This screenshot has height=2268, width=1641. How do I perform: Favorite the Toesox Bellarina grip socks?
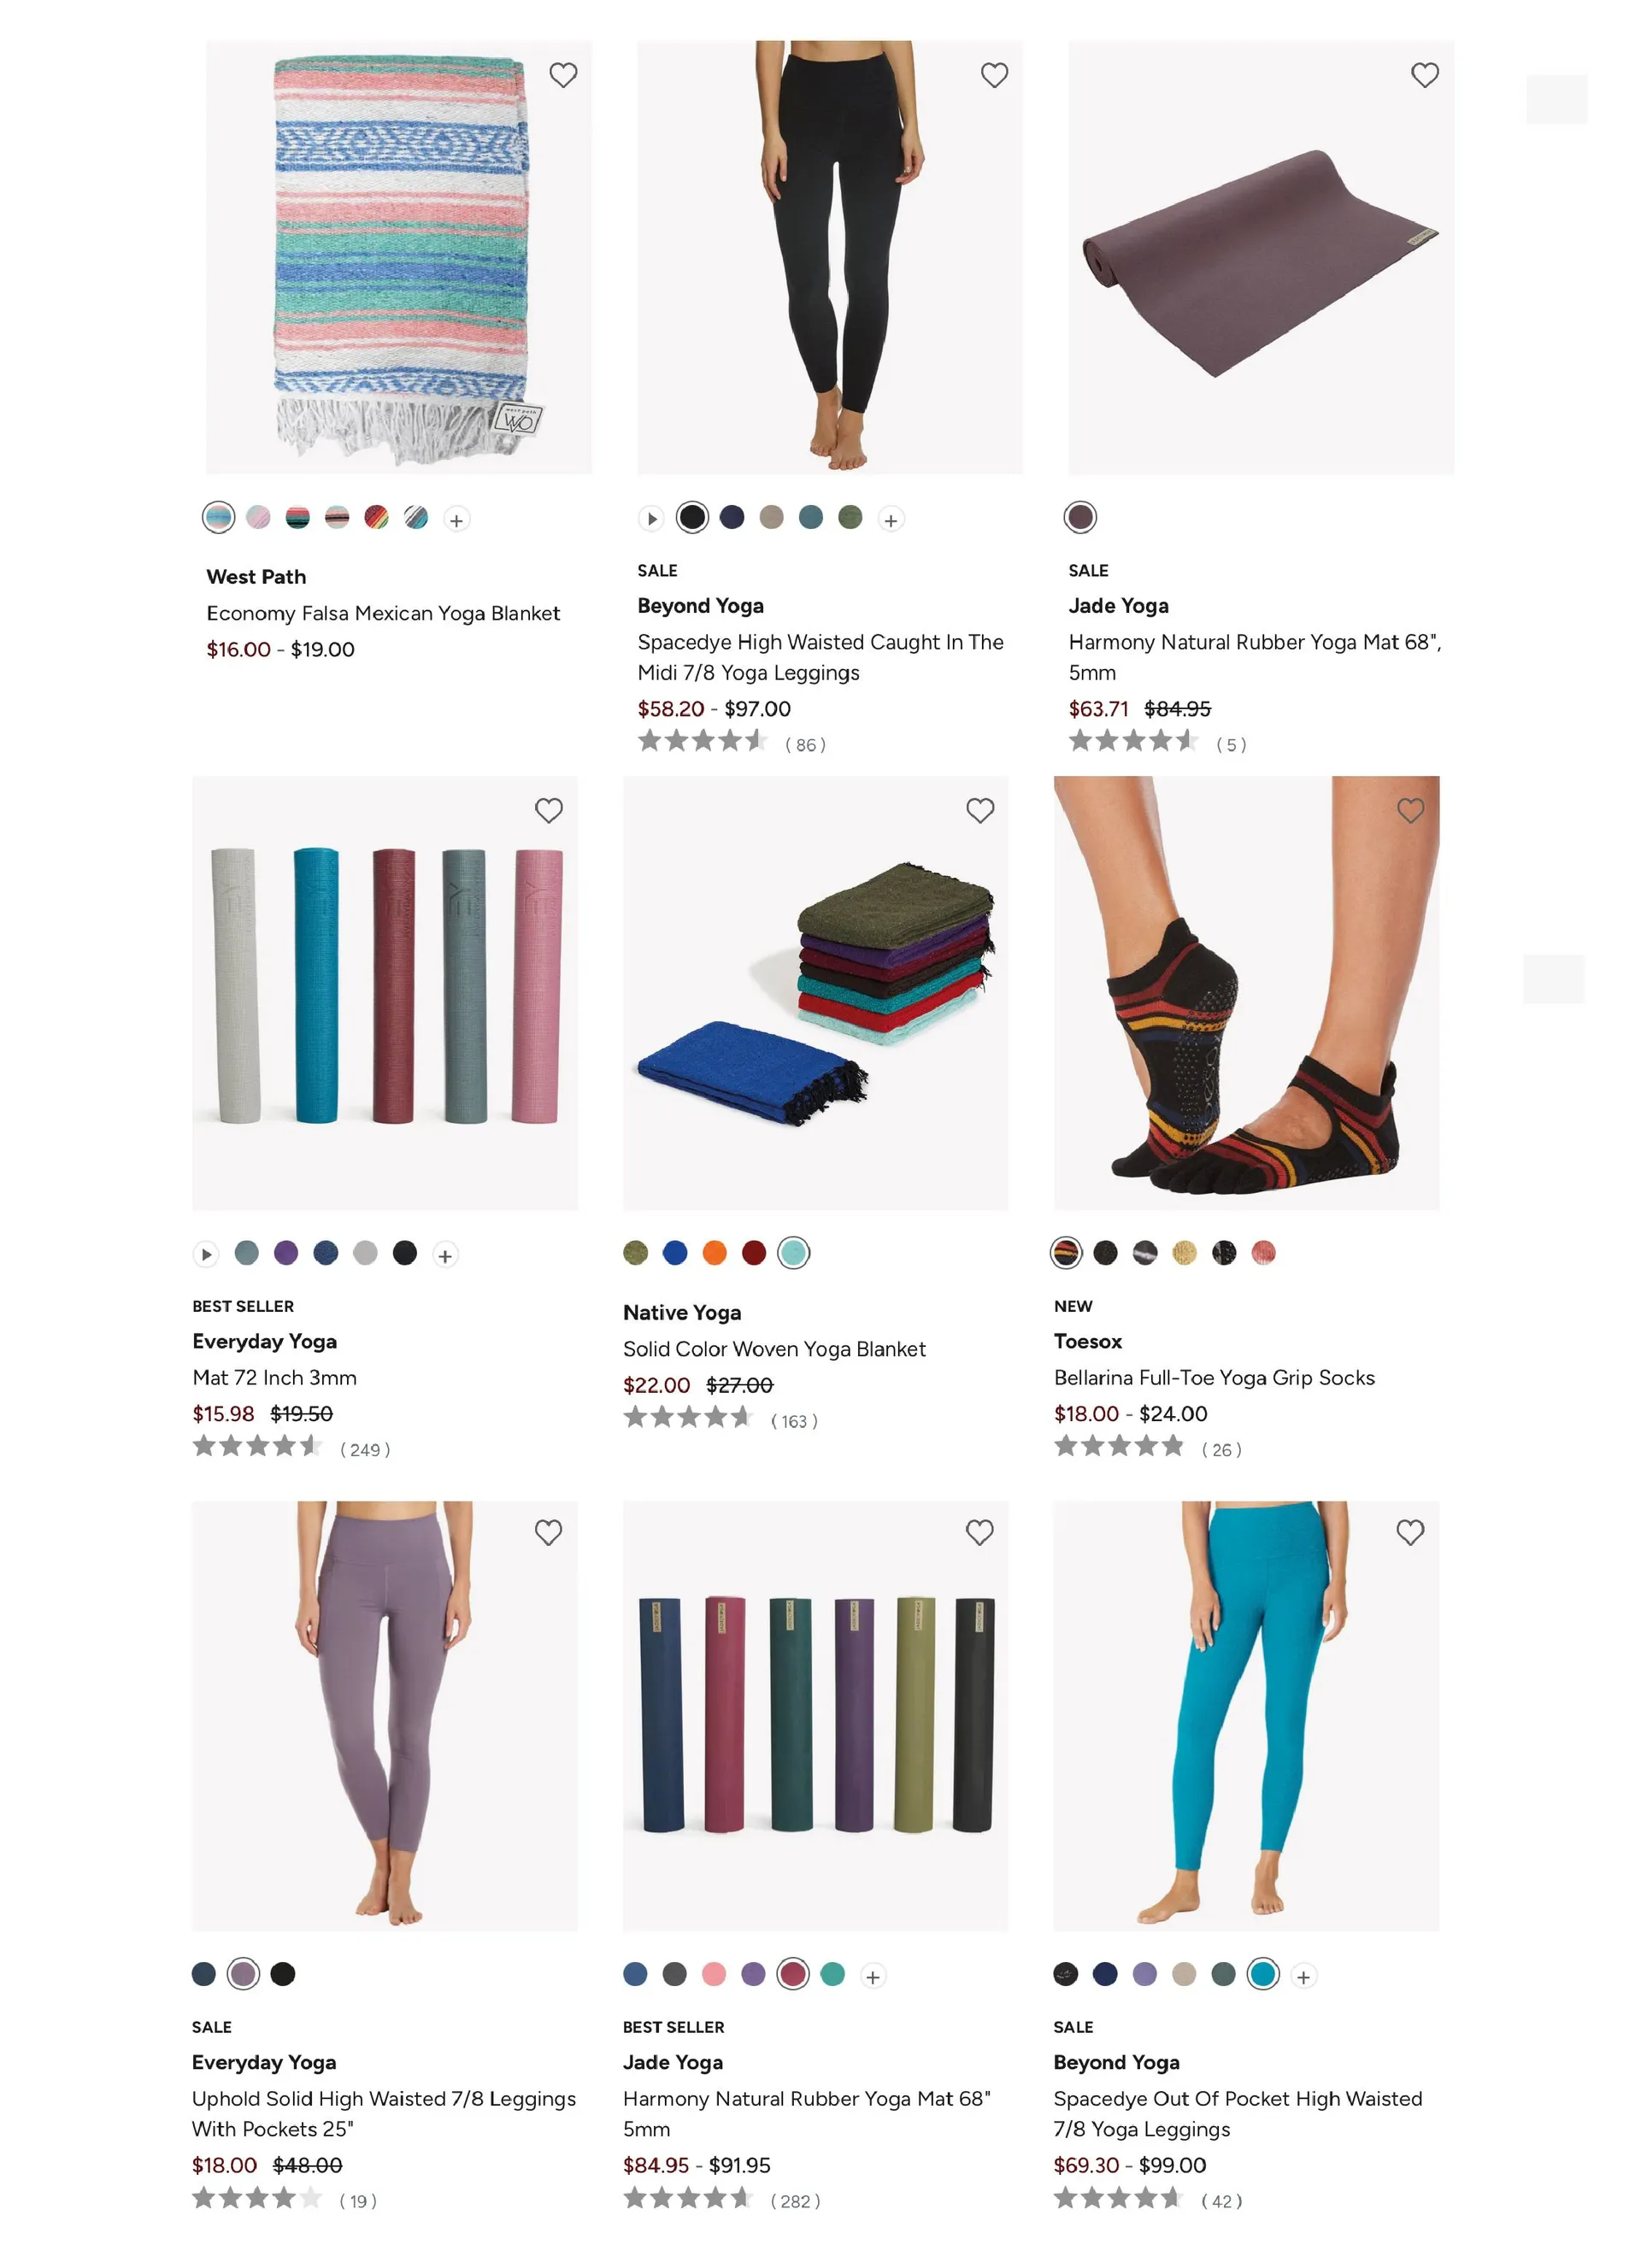click(1411, 810)
